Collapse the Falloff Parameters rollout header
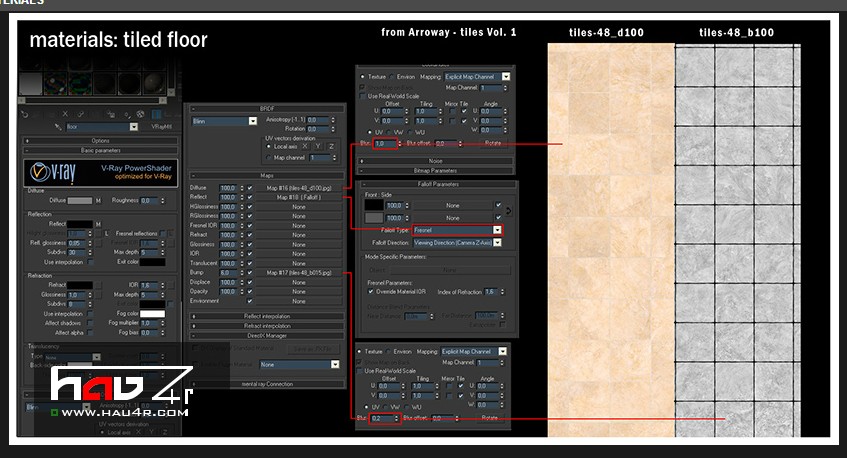This screenshot has height=458, width=847. point(438,184)
